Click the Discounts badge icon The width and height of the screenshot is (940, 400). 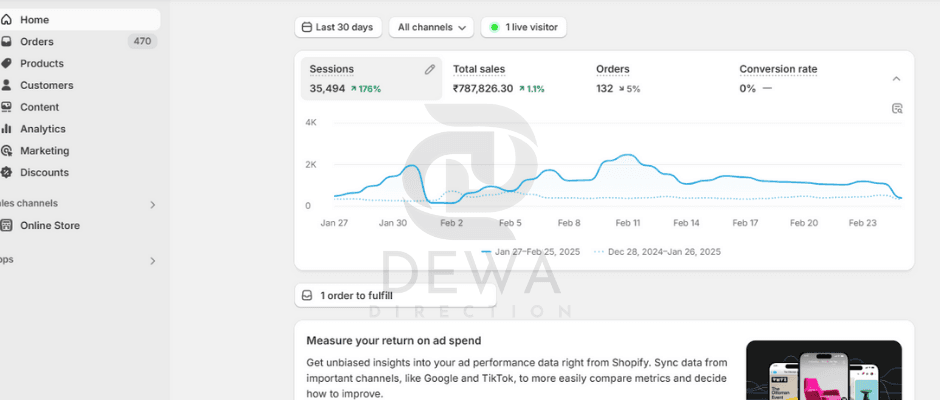[x=7, y=173]
